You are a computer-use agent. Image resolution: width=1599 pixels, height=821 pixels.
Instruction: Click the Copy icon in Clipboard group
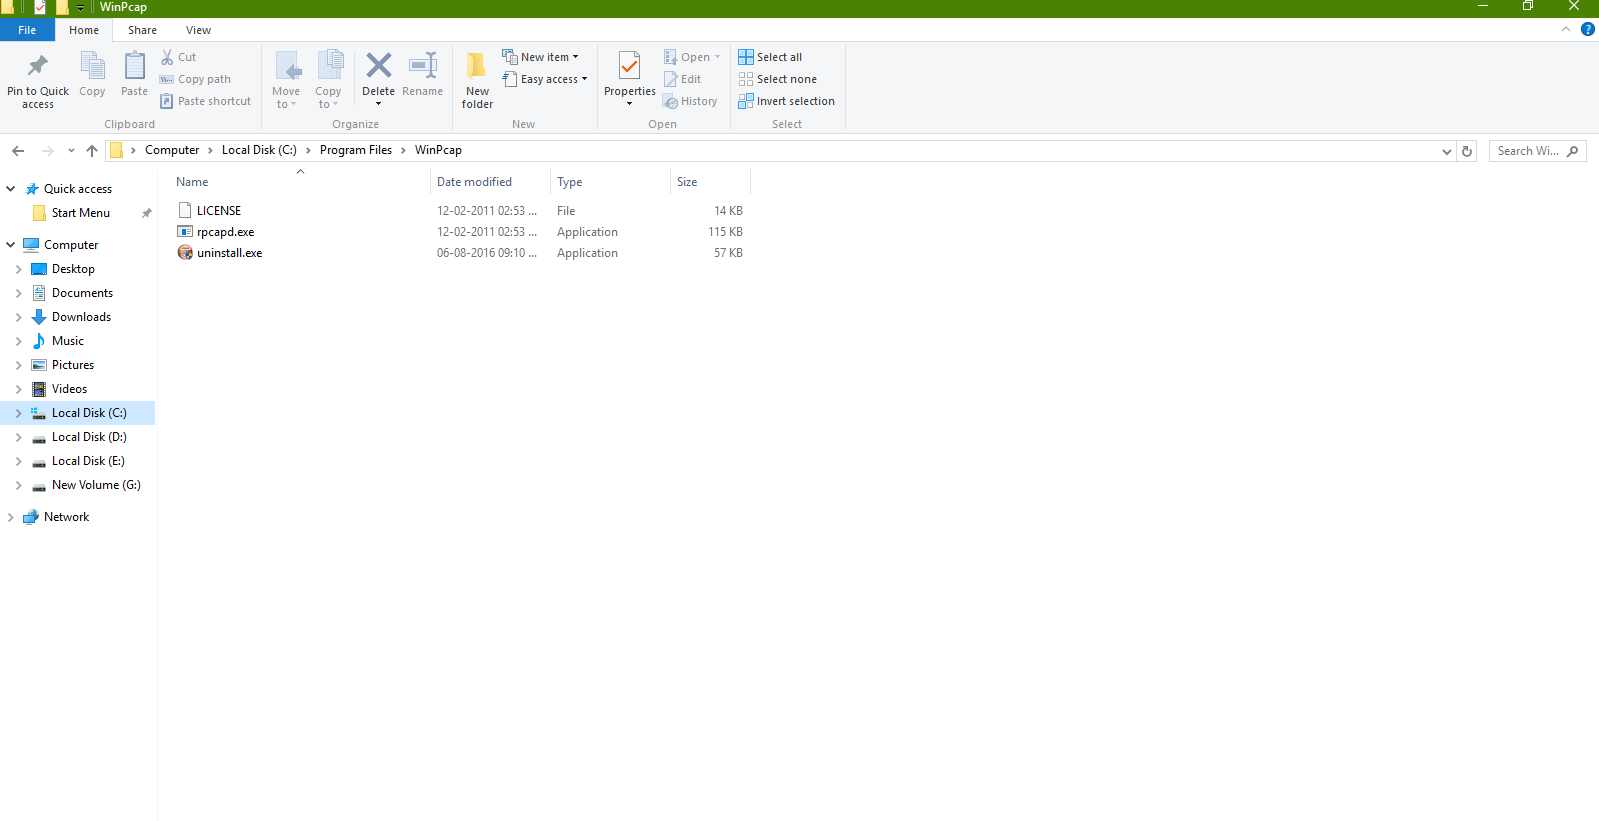(x=92, y=66)
